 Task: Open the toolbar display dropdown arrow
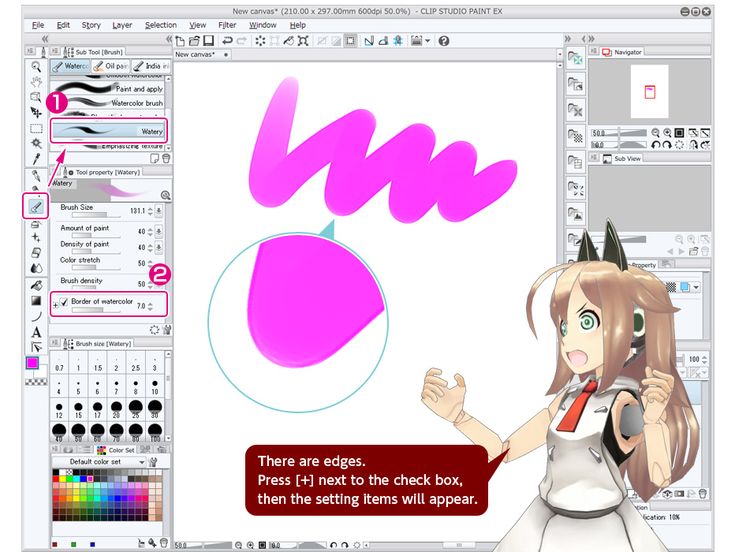[x=428, y=41]
